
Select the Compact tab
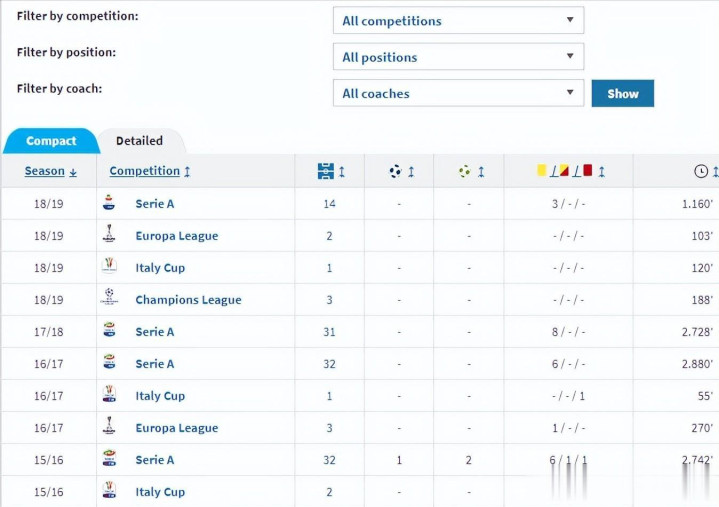51,141
